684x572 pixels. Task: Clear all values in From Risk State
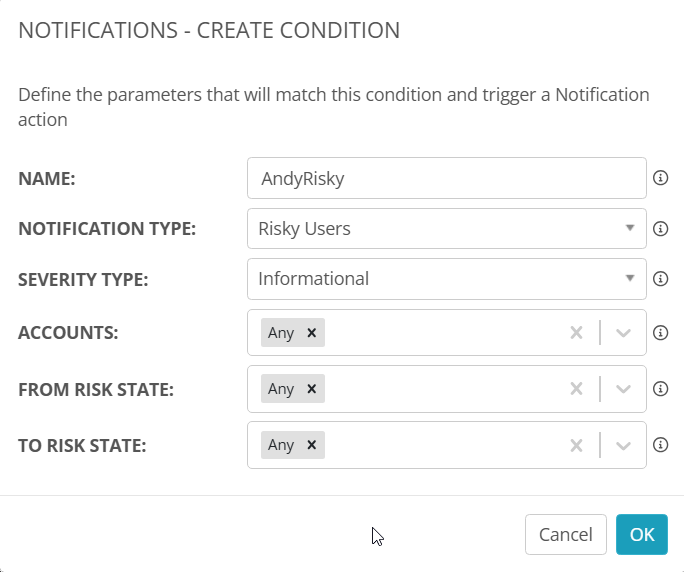[x=576, y=389]
